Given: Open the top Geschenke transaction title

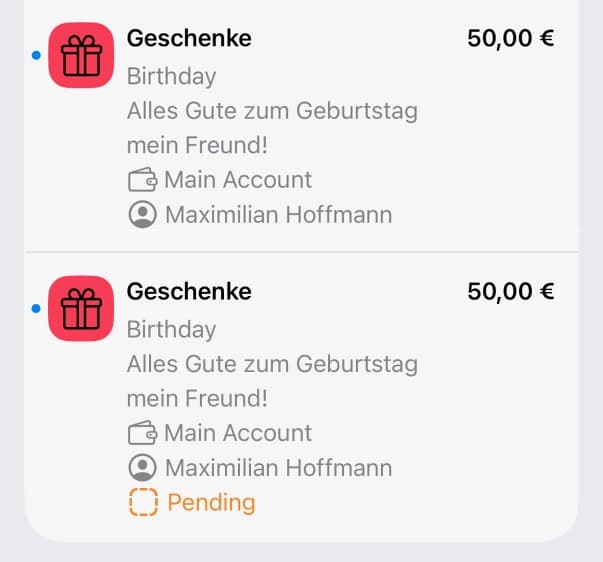Looking at the screenshot, I should click(189, 39).
